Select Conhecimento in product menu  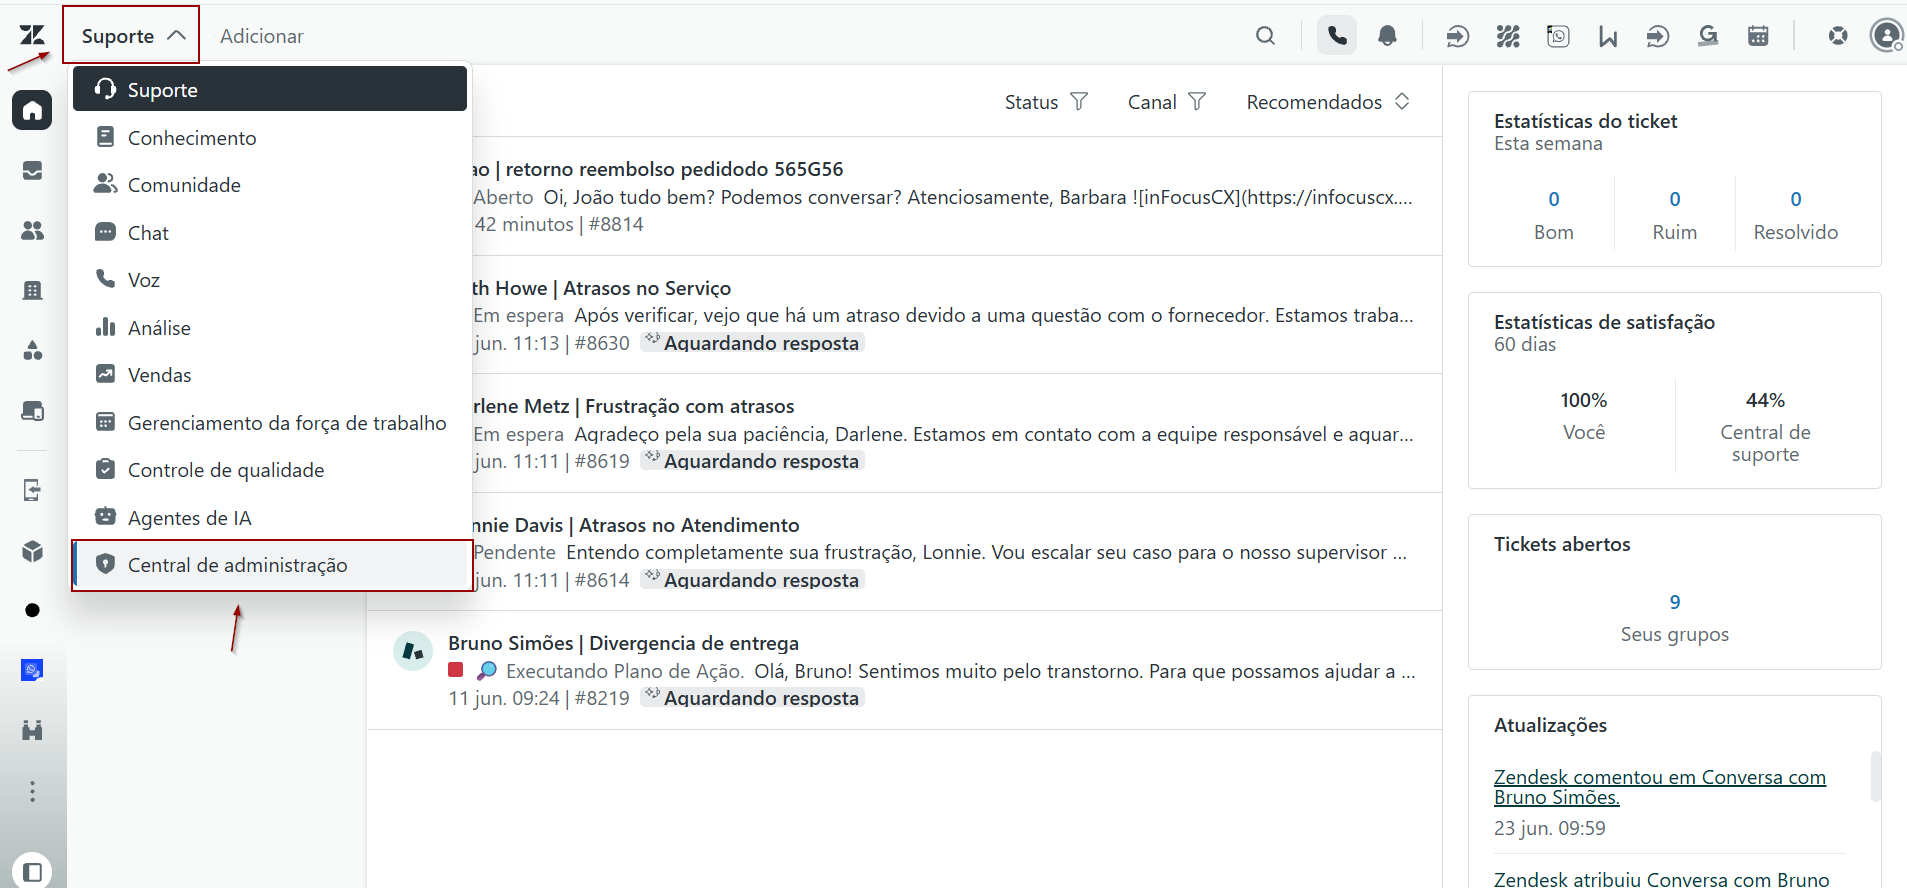pyautogui.click(x=270, y=138)
